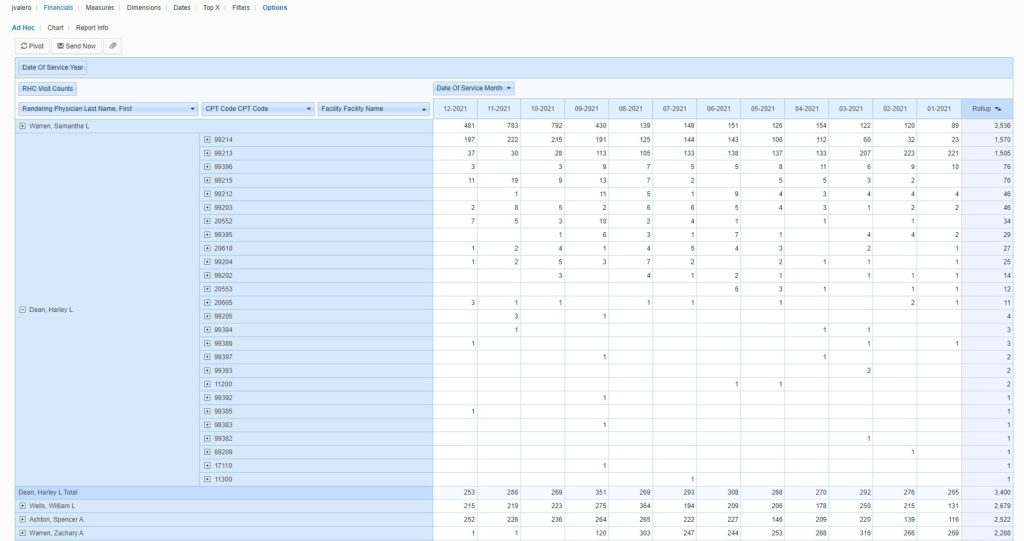The image size is (1024, 541).
Task: Expand the Warren, Samantha L row
Action: (23, 126)
